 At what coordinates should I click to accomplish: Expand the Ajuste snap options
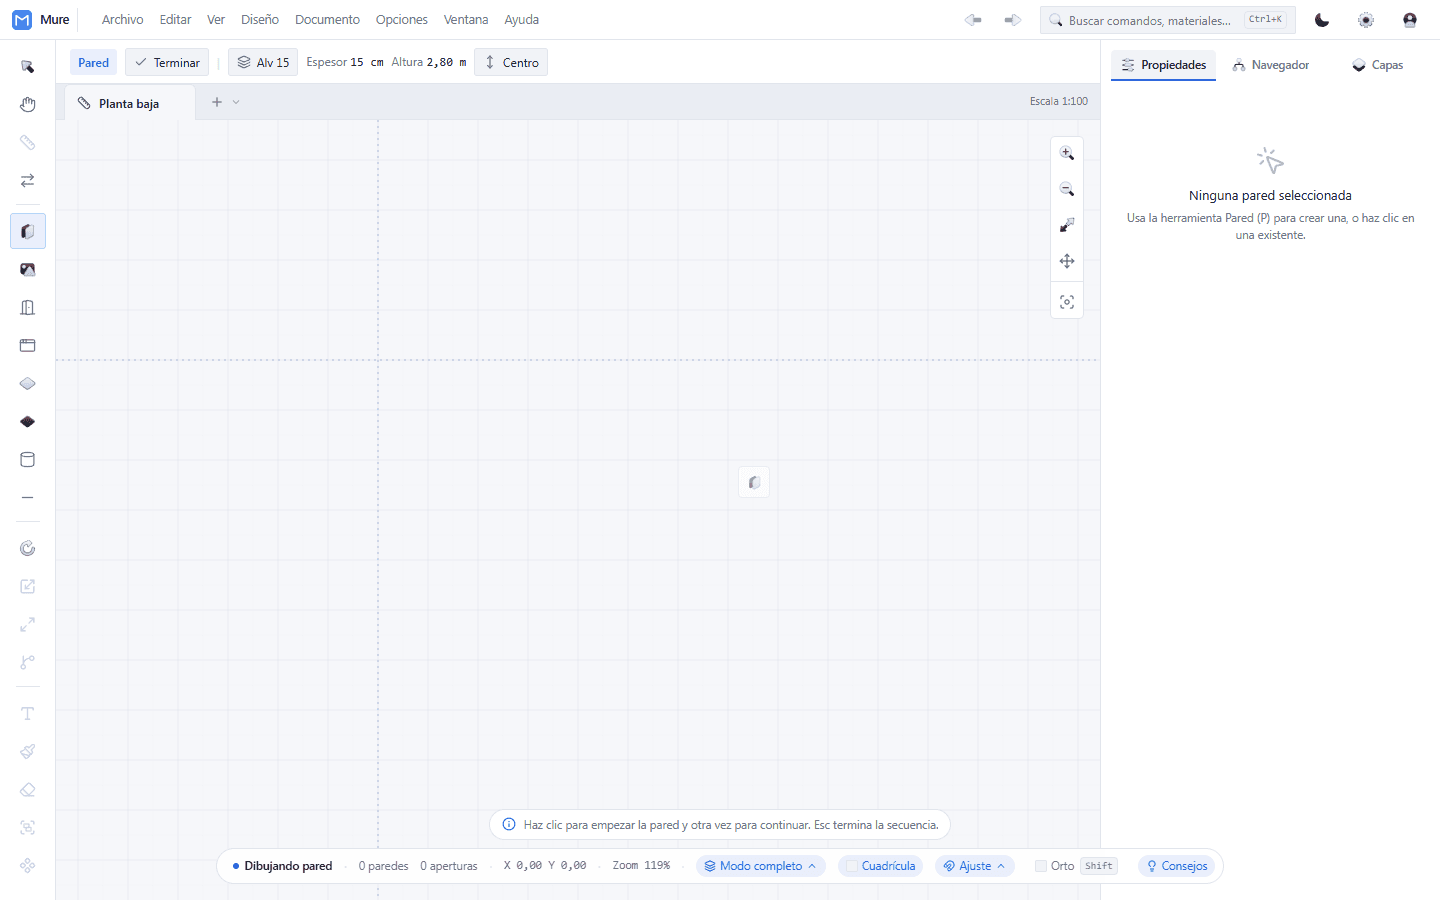[975, 866]
